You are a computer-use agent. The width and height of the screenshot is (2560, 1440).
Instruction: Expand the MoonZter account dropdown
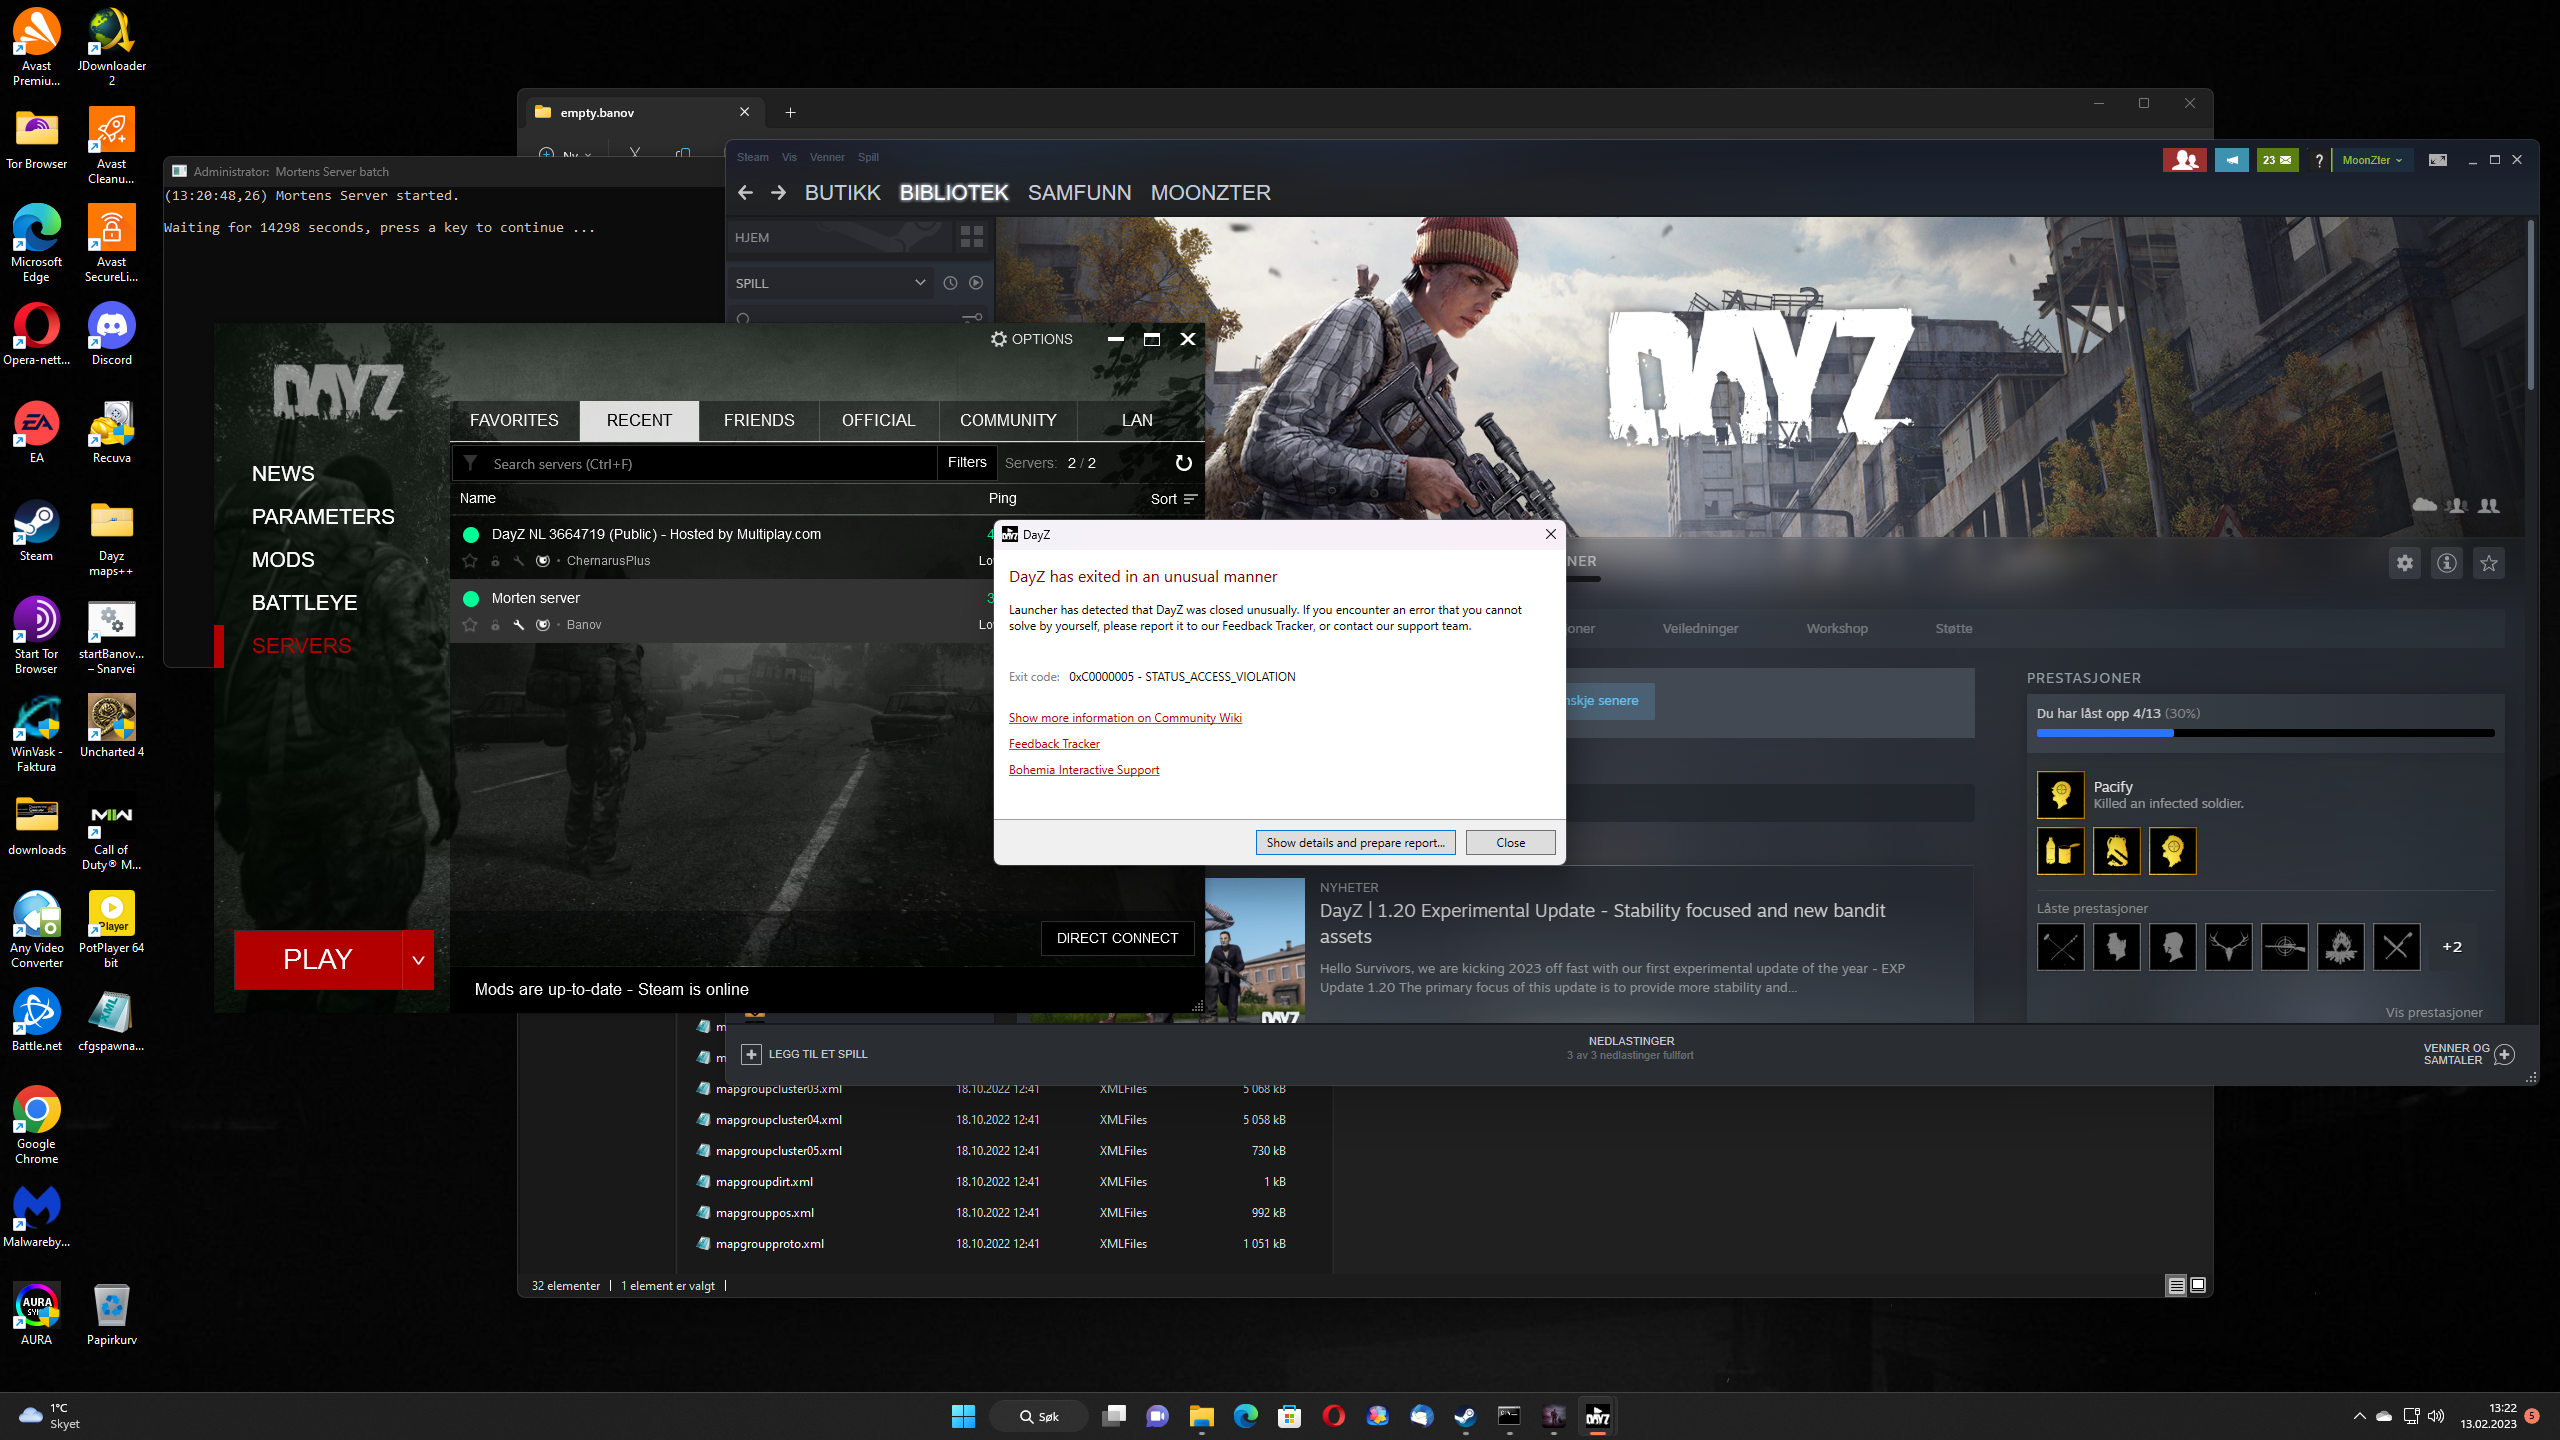[x=2372, y=160]
